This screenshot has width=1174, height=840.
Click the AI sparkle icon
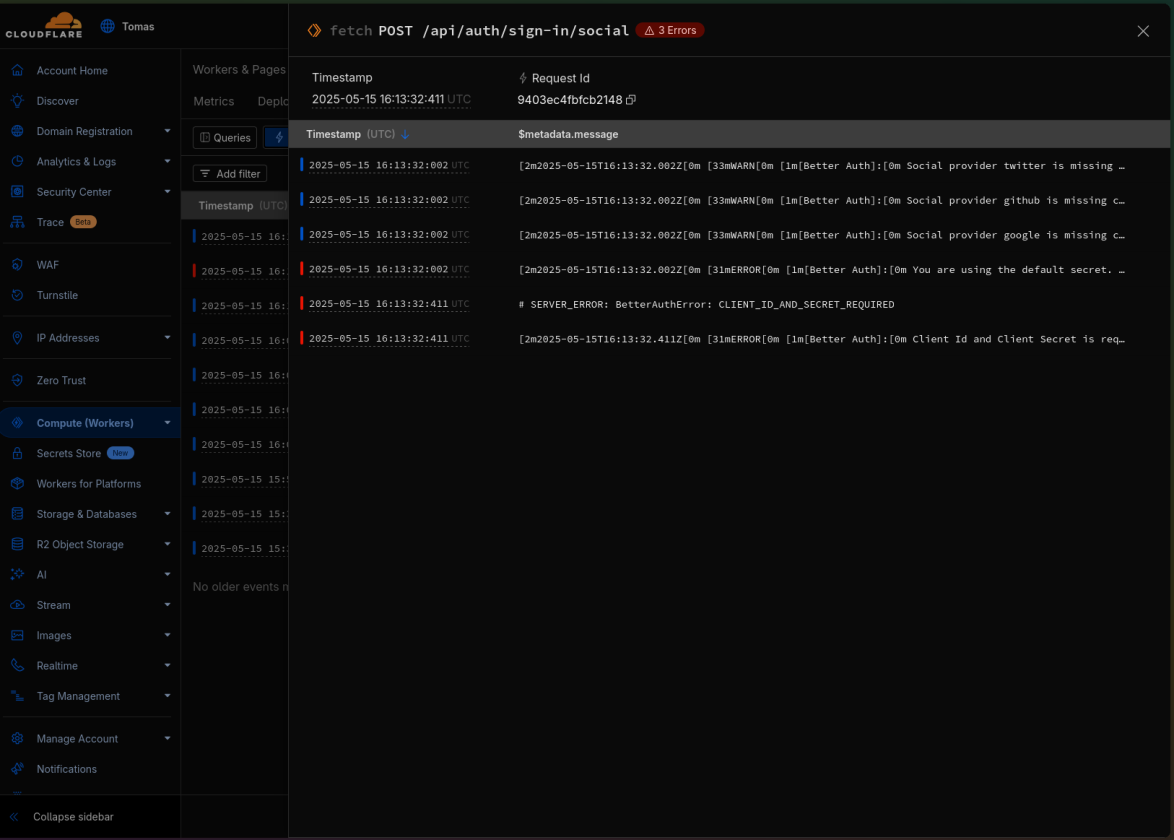click(x=17, y=574)
